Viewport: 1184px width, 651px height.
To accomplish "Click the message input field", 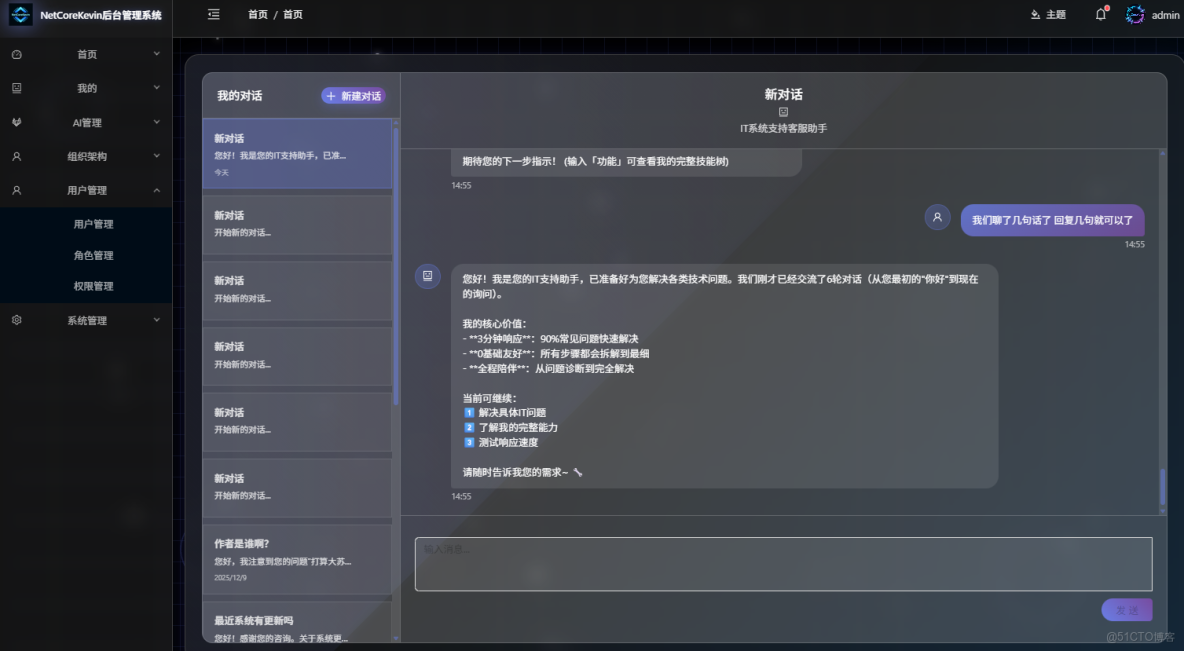I will 782,563.
